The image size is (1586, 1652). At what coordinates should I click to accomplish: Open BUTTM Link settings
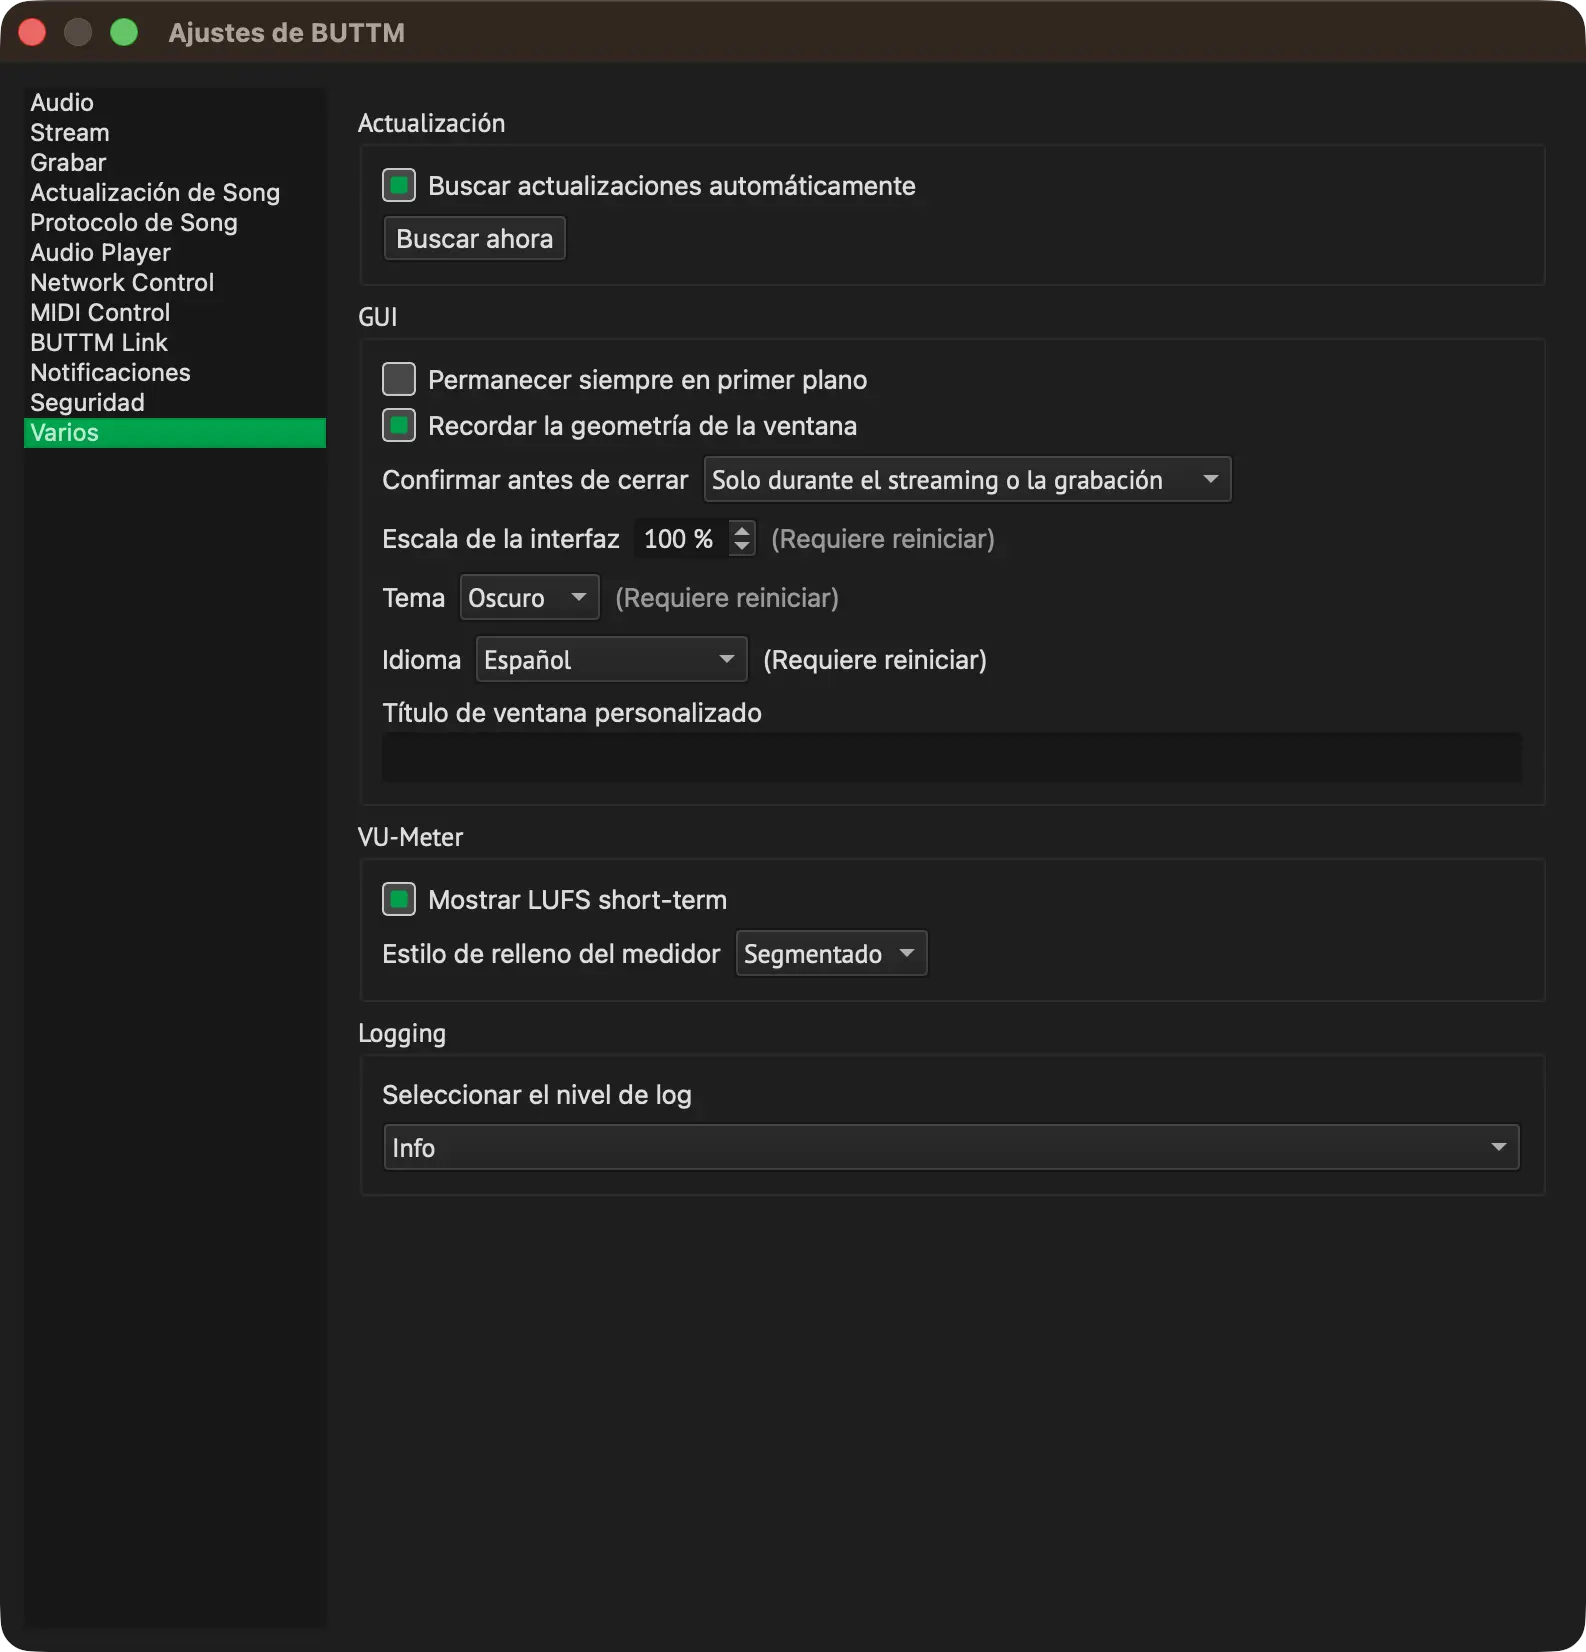(175, 343)
